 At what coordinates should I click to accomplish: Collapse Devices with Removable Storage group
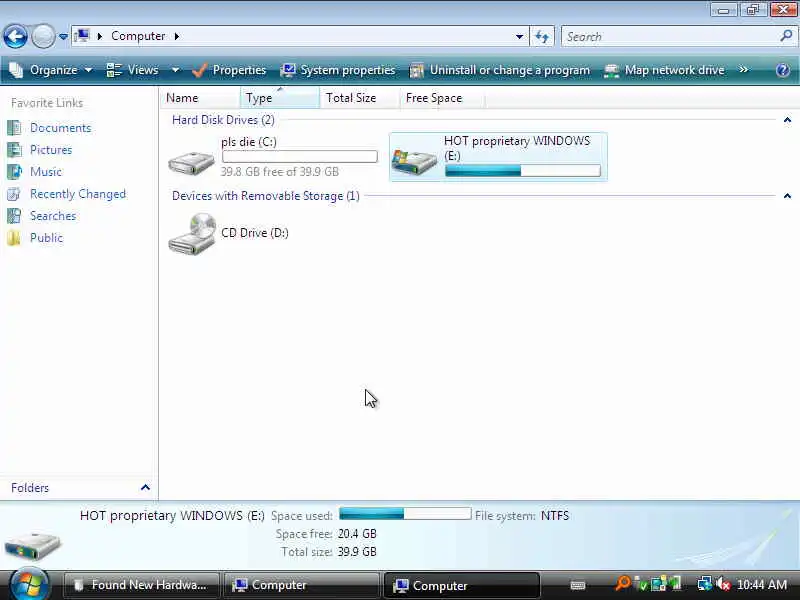tap(787, 196)
